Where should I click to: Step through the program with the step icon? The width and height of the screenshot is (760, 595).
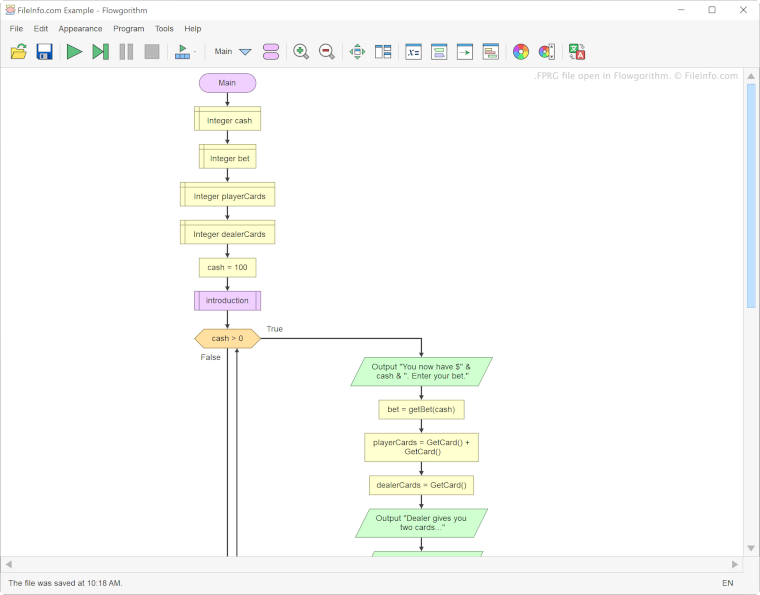pyautogui.click(x=100, y=51)
